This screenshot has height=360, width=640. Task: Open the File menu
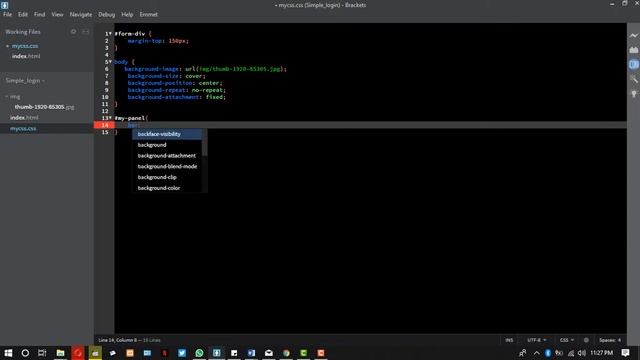click(x=7, y=14)
